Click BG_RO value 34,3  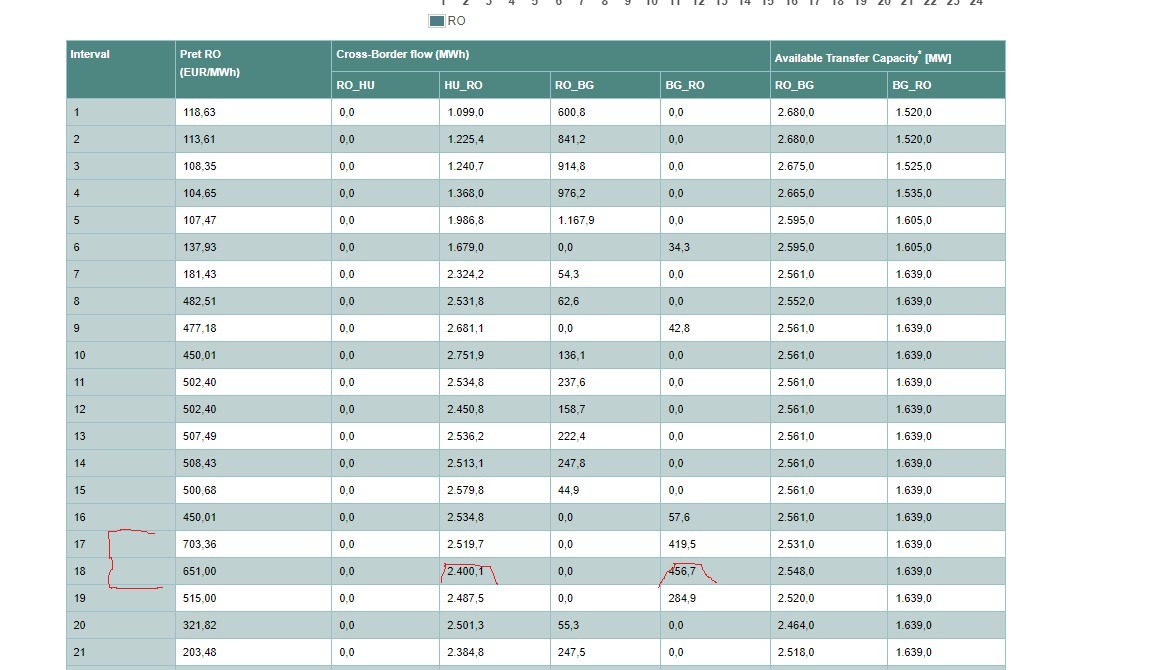pos(679,248)
